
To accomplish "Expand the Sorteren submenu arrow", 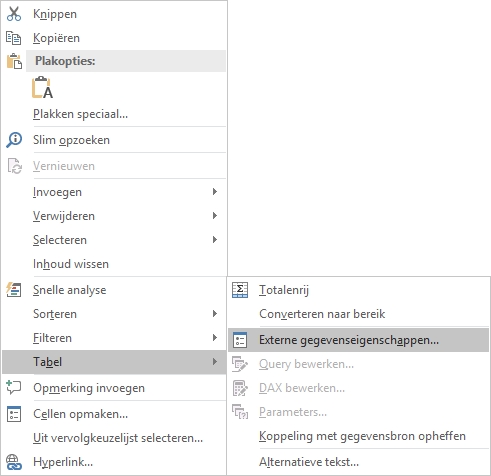I will pos(215,314).
